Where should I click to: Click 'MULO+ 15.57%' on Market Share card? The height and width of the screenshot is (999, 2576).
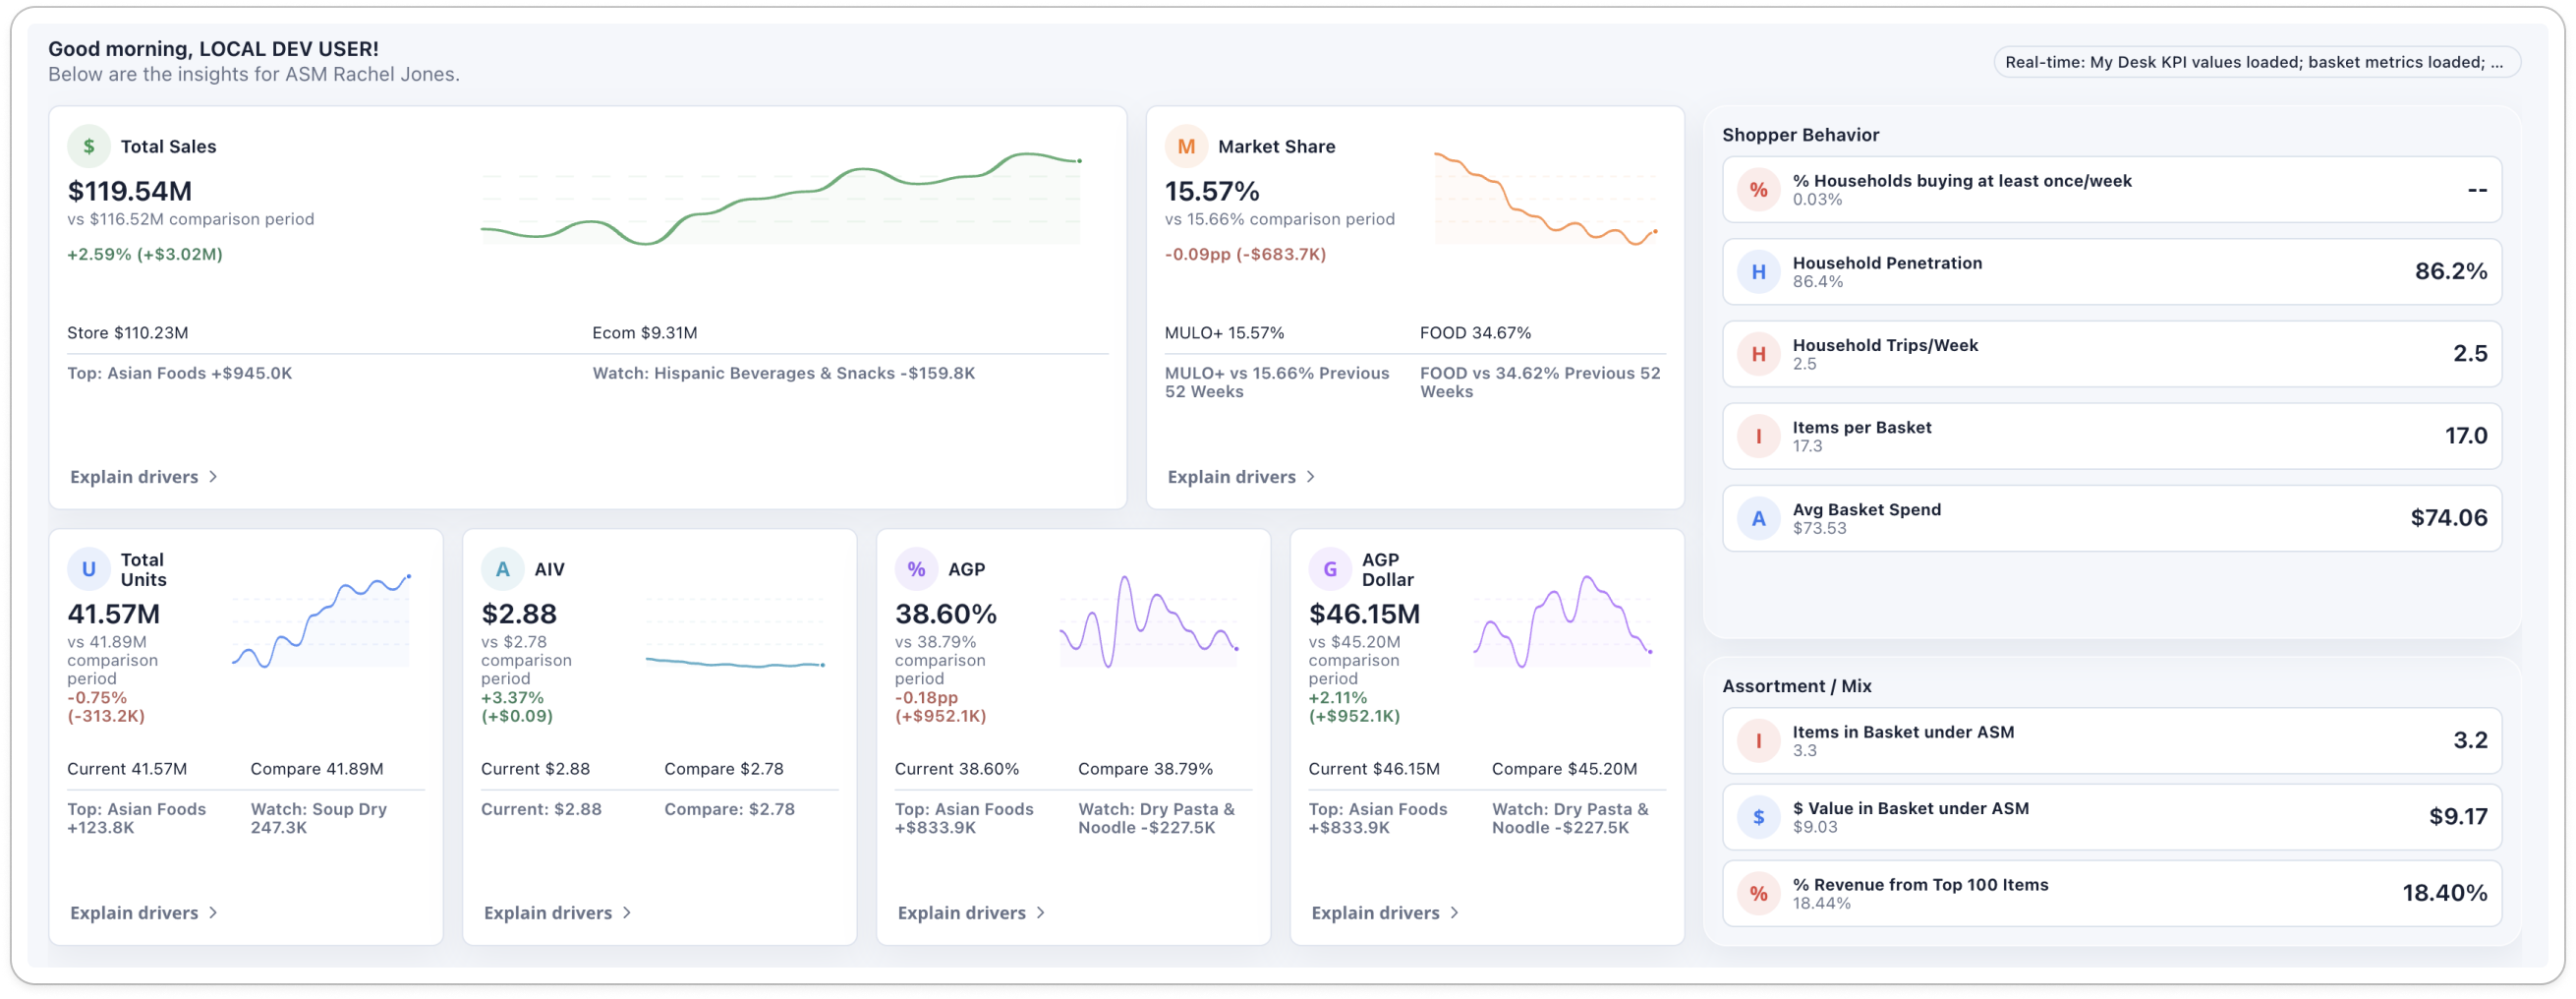click(1224, 333)
